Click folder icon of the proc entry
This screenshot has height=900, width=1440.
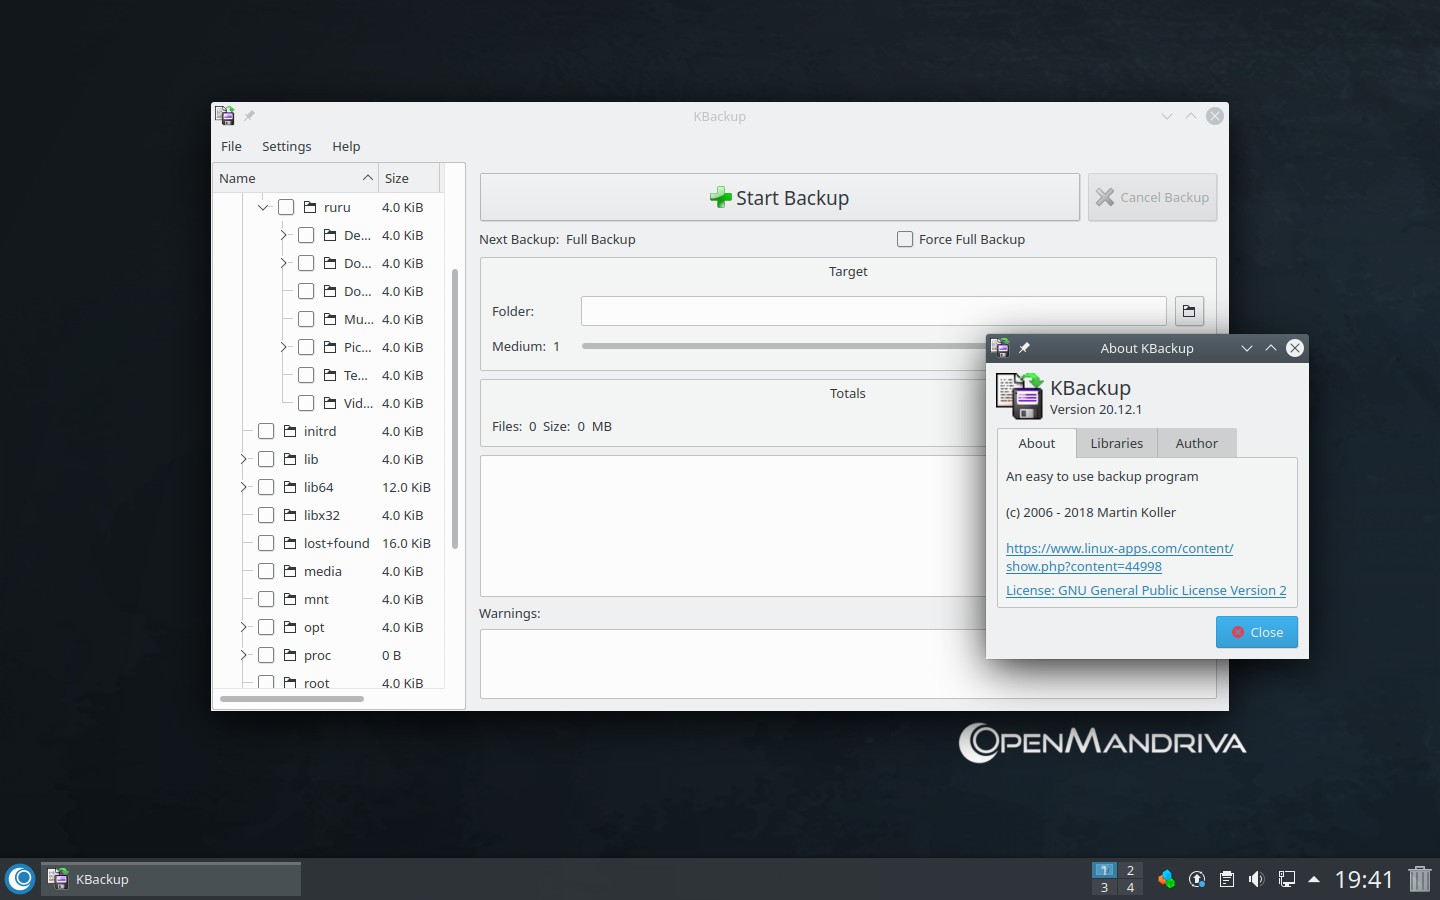[290, 655]
